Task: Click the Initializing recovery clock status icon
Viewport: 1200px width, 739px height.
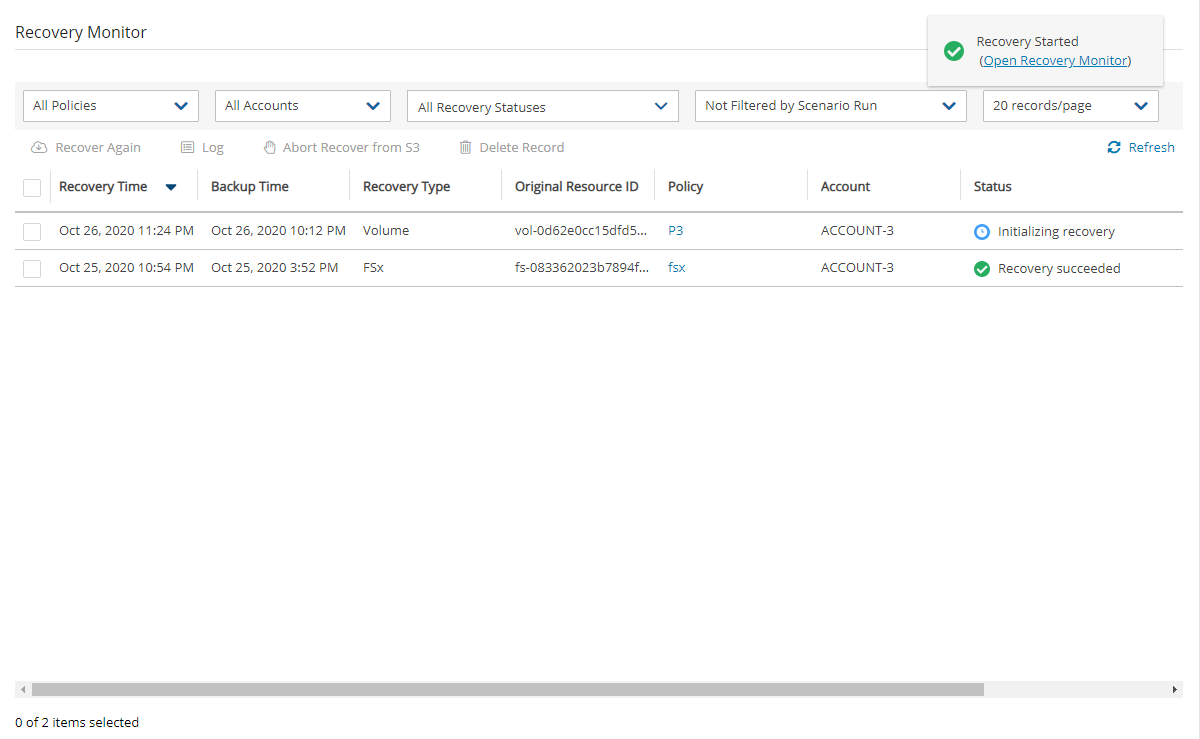Action: click(982, 232)
